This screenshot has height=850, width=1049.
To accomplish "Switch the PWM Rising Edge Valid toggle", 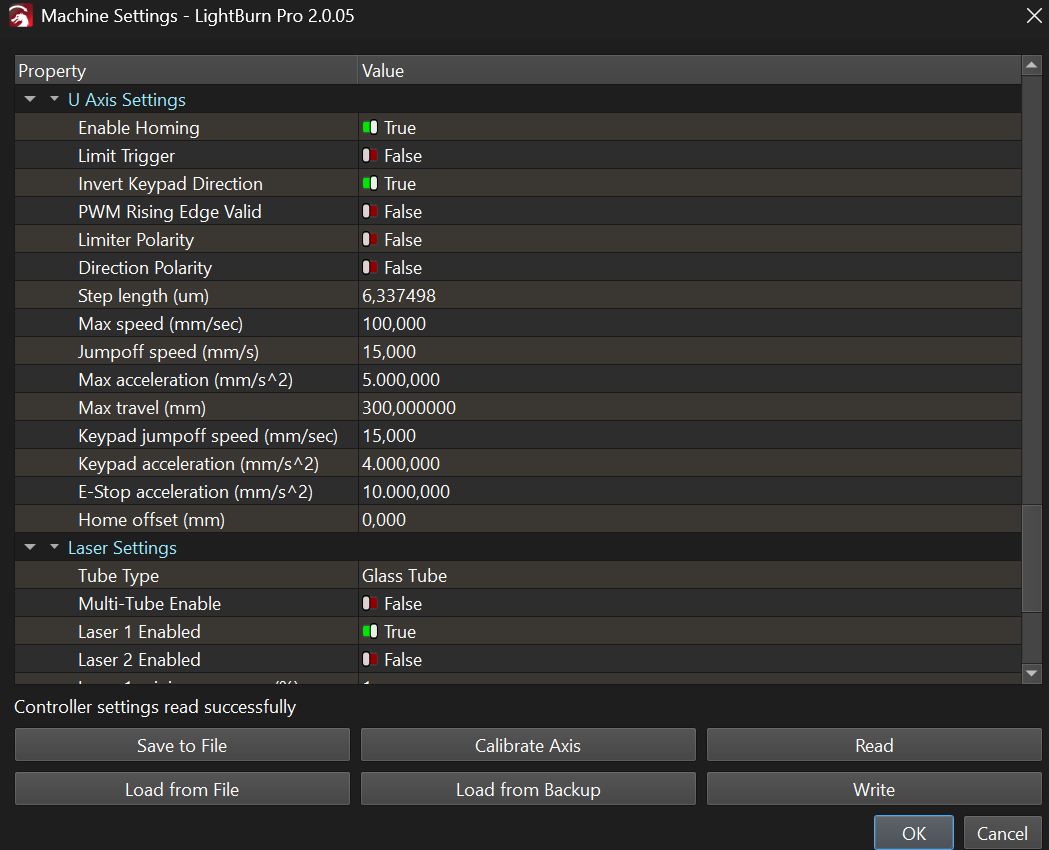I will coord(370,212).
